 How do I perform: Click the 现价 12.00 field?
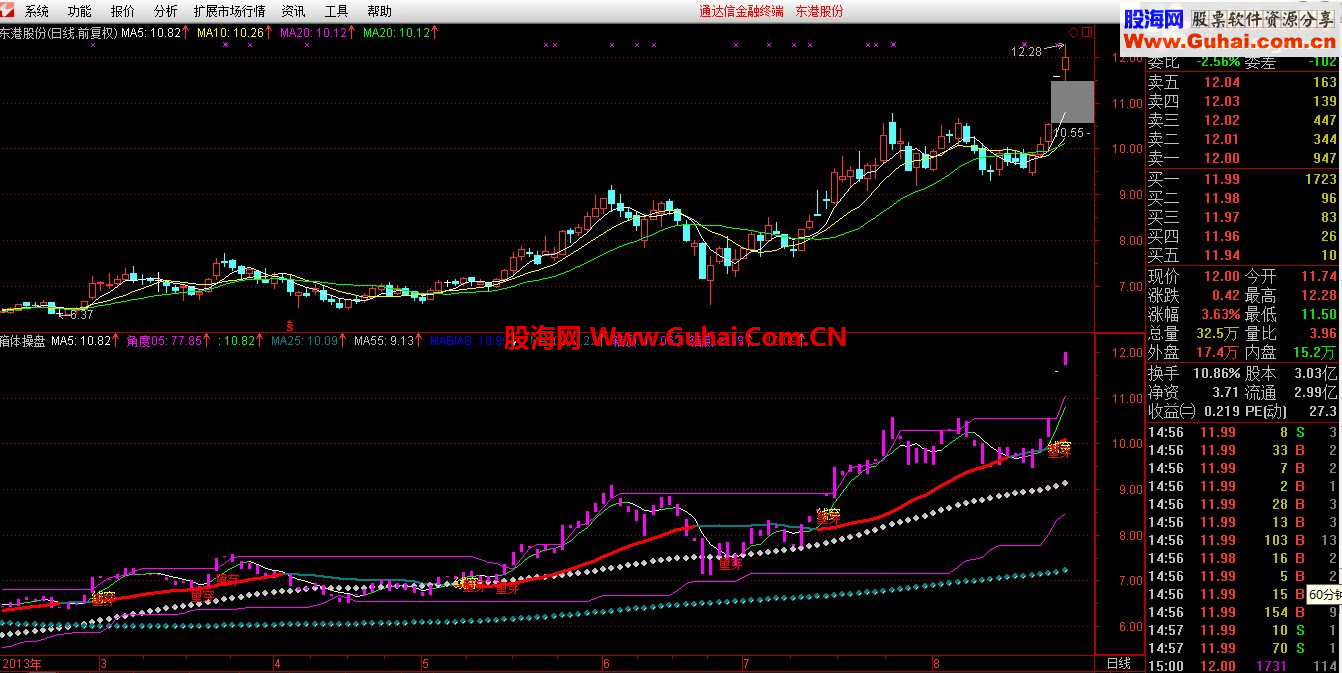point(1193,276)
